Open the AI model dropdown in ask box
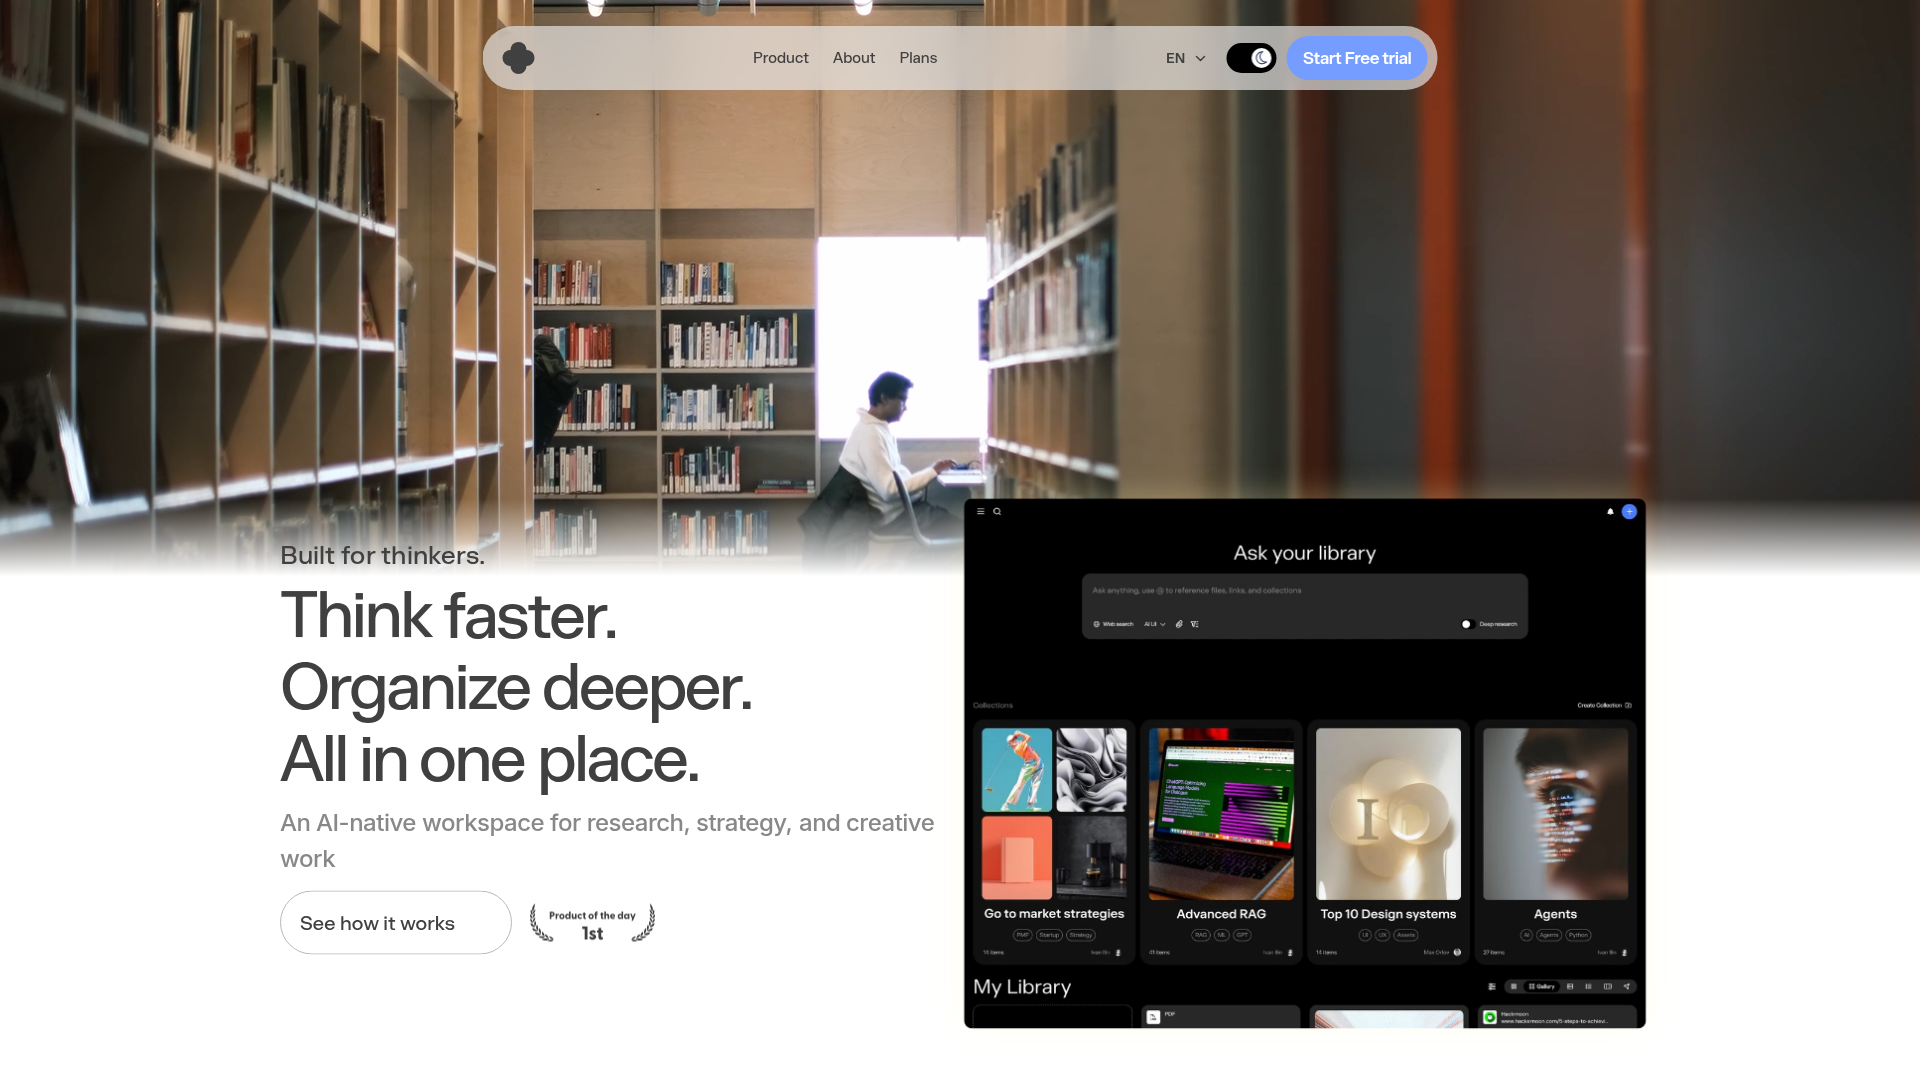 click(x=1154, y=624)
